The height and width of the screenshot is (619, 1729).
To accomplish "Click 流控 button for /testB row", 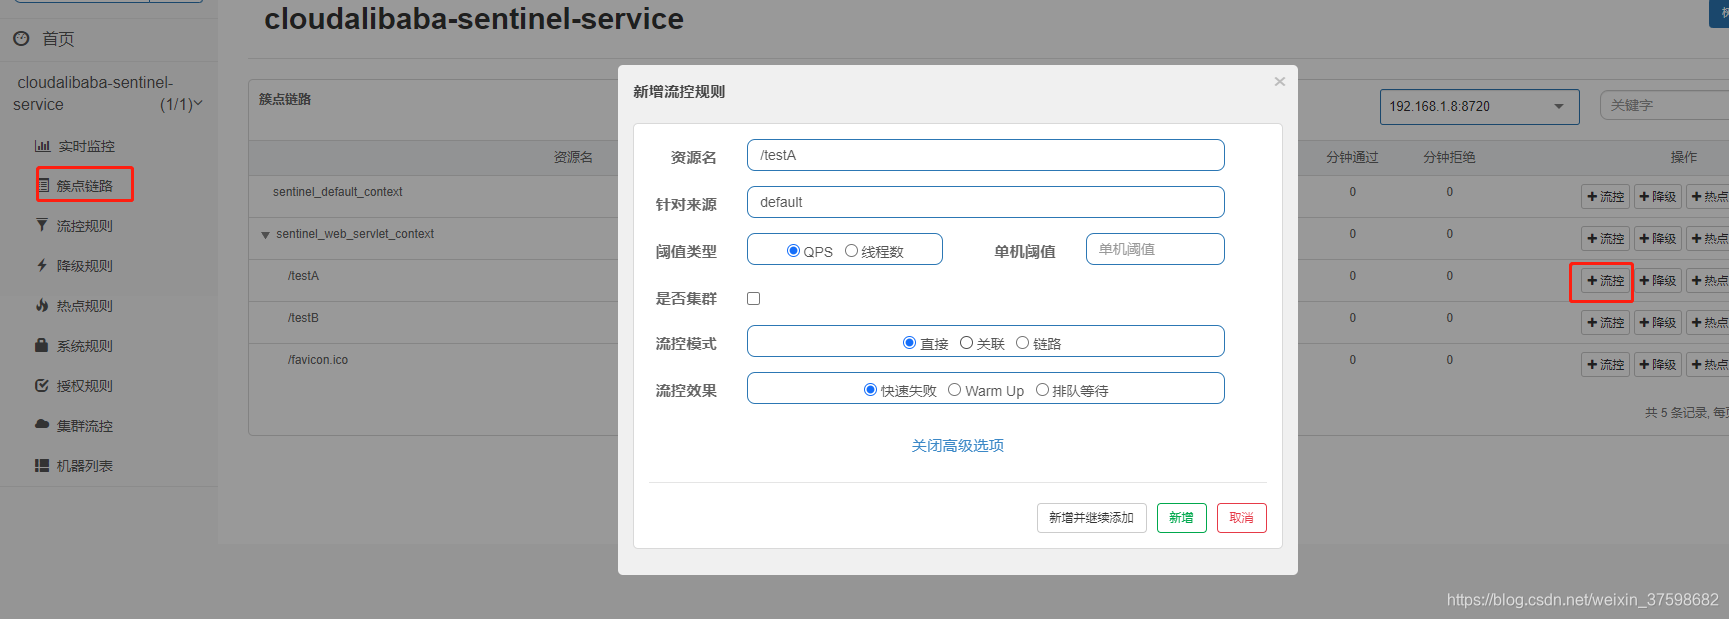I will [1605, 323].
